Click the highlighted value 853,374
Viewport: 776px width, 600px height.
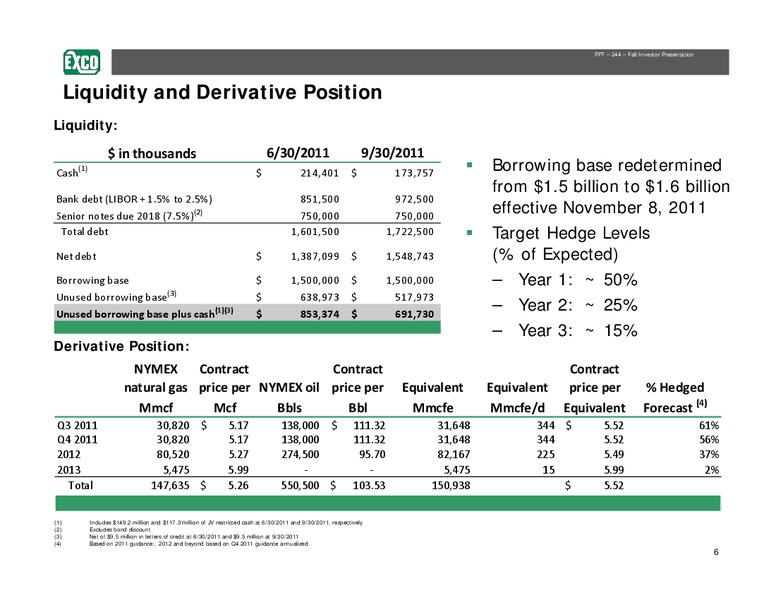point(320,314)
